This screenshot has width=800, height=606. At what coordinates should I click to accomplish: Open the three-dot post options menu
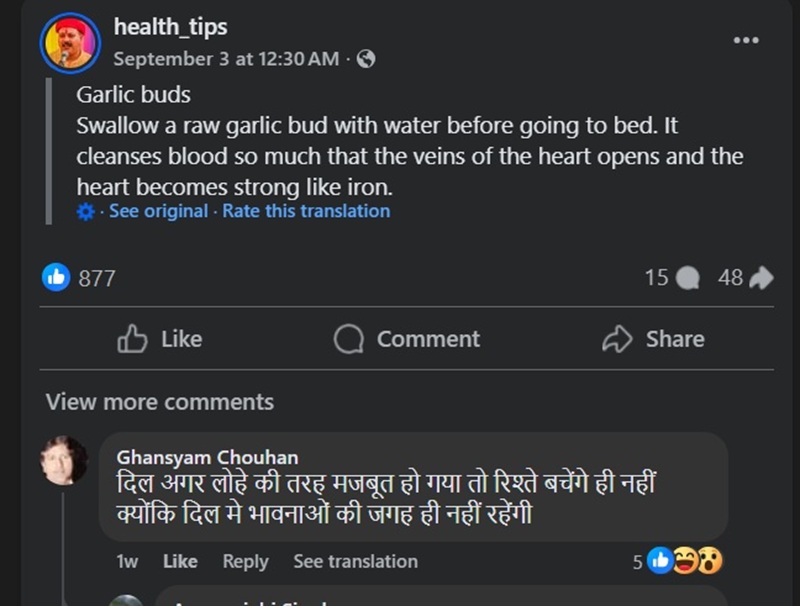tap(746, 40)
